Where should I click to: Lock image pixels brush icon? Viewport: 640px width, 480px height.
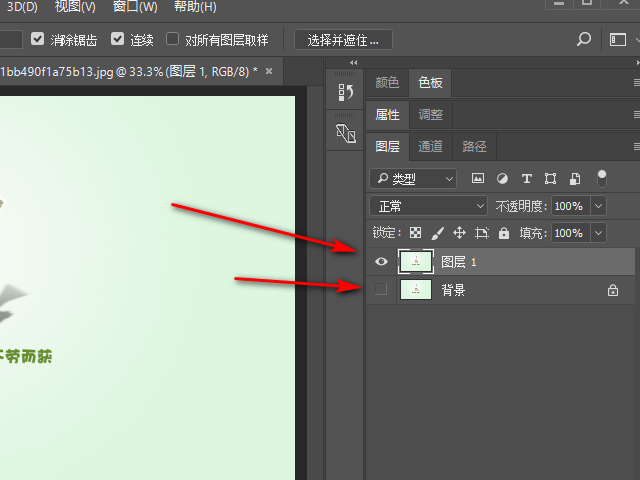437,233
